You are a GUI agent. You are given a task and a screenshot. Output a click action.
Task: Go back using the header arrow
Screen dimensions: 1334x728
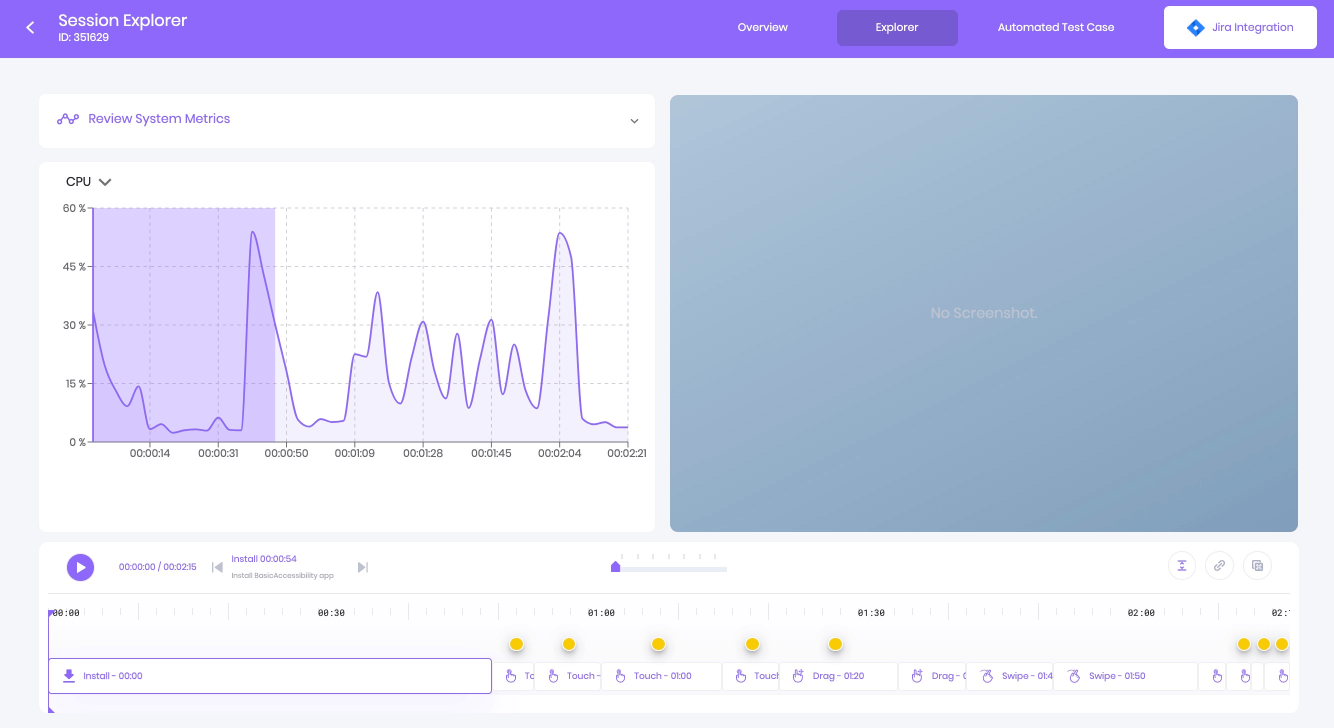pyautogui.click(x=30, y=28)
